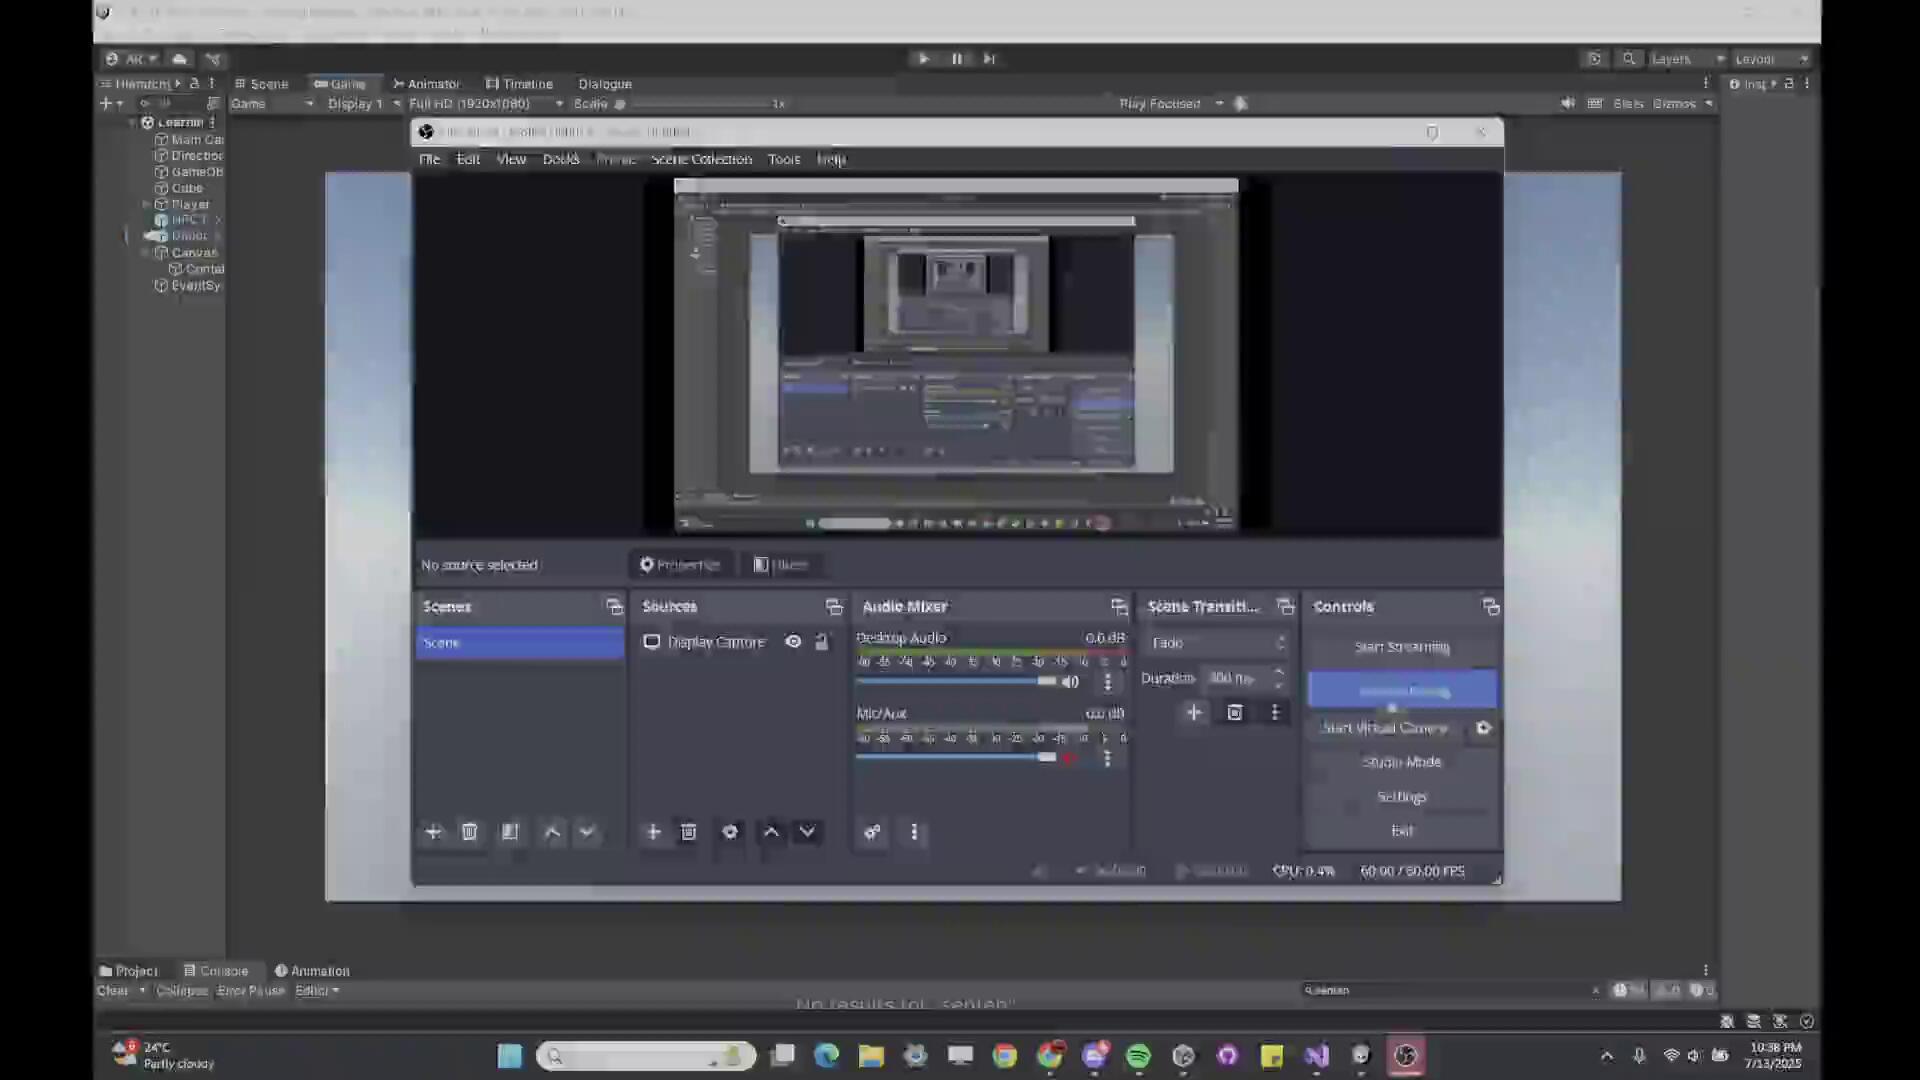
Task: Open OBS Settings from the Controls panel
Action: (1401, 796)
